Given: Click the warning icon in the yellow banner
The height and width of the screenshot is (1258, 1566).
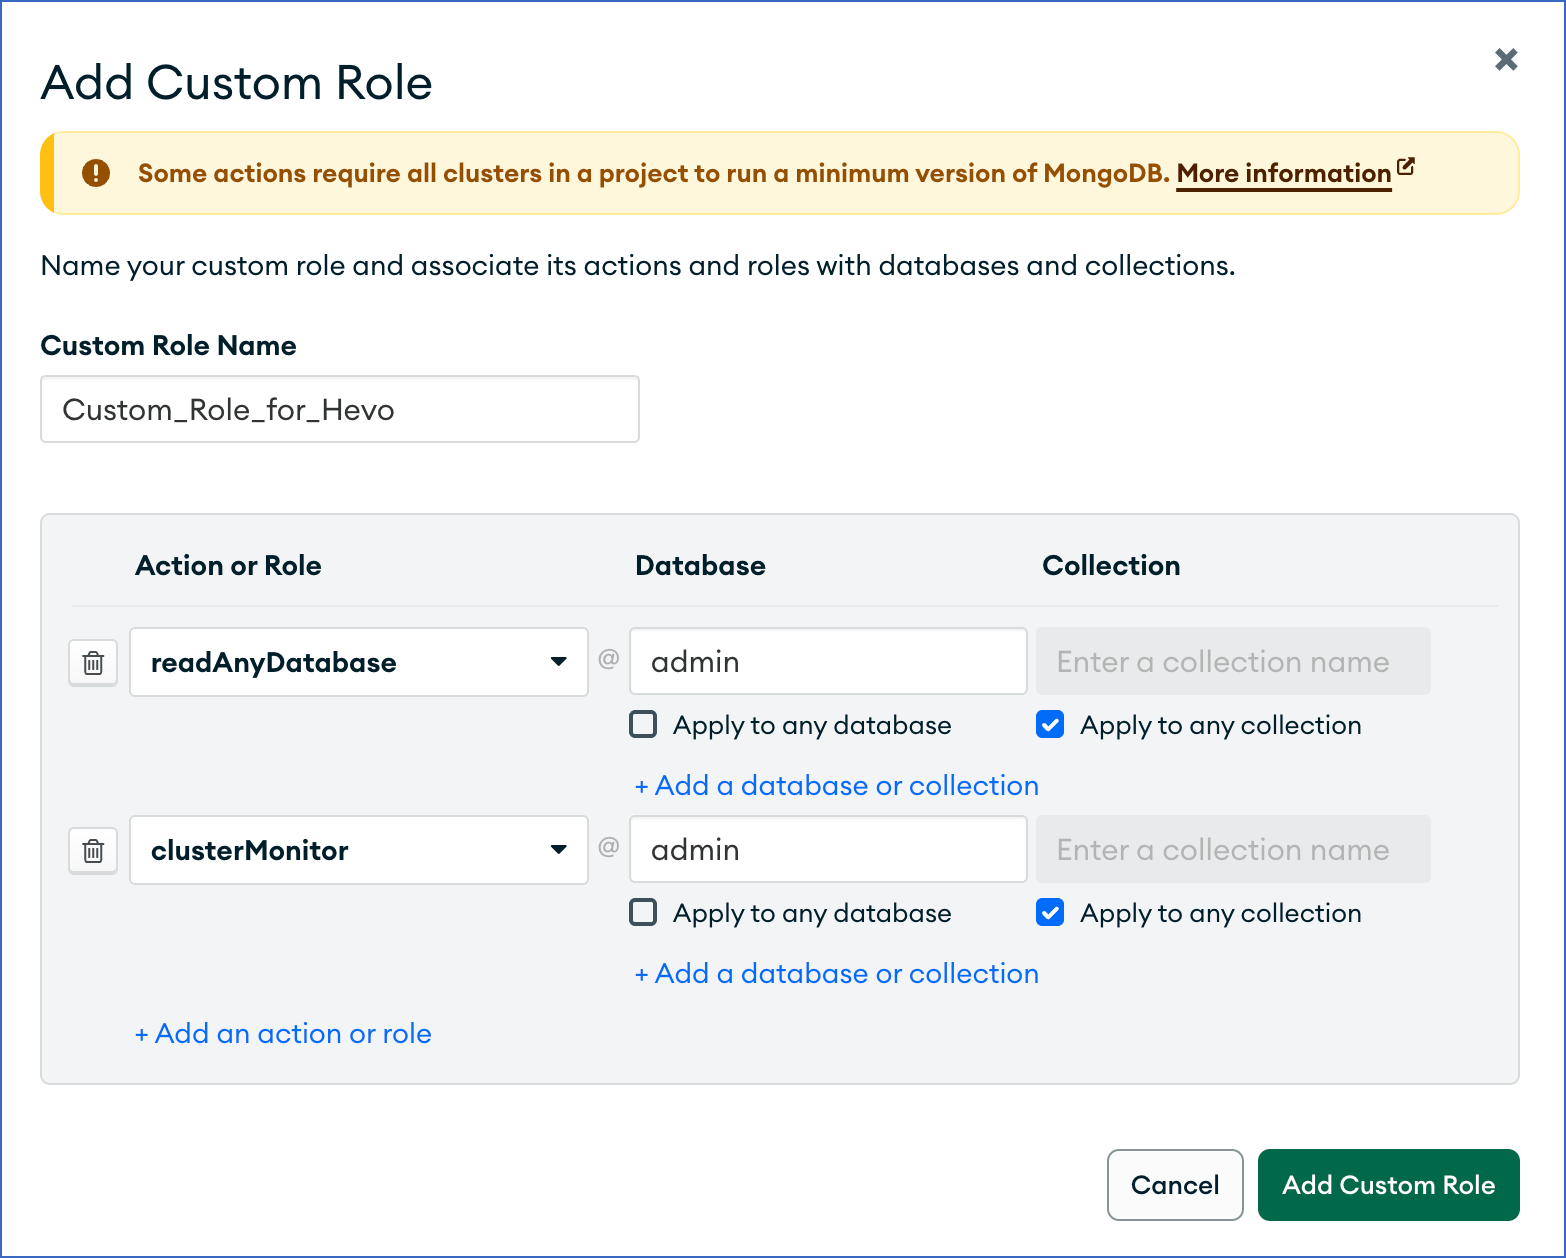Looking at the screenshot, I should (x=96, y=173).
